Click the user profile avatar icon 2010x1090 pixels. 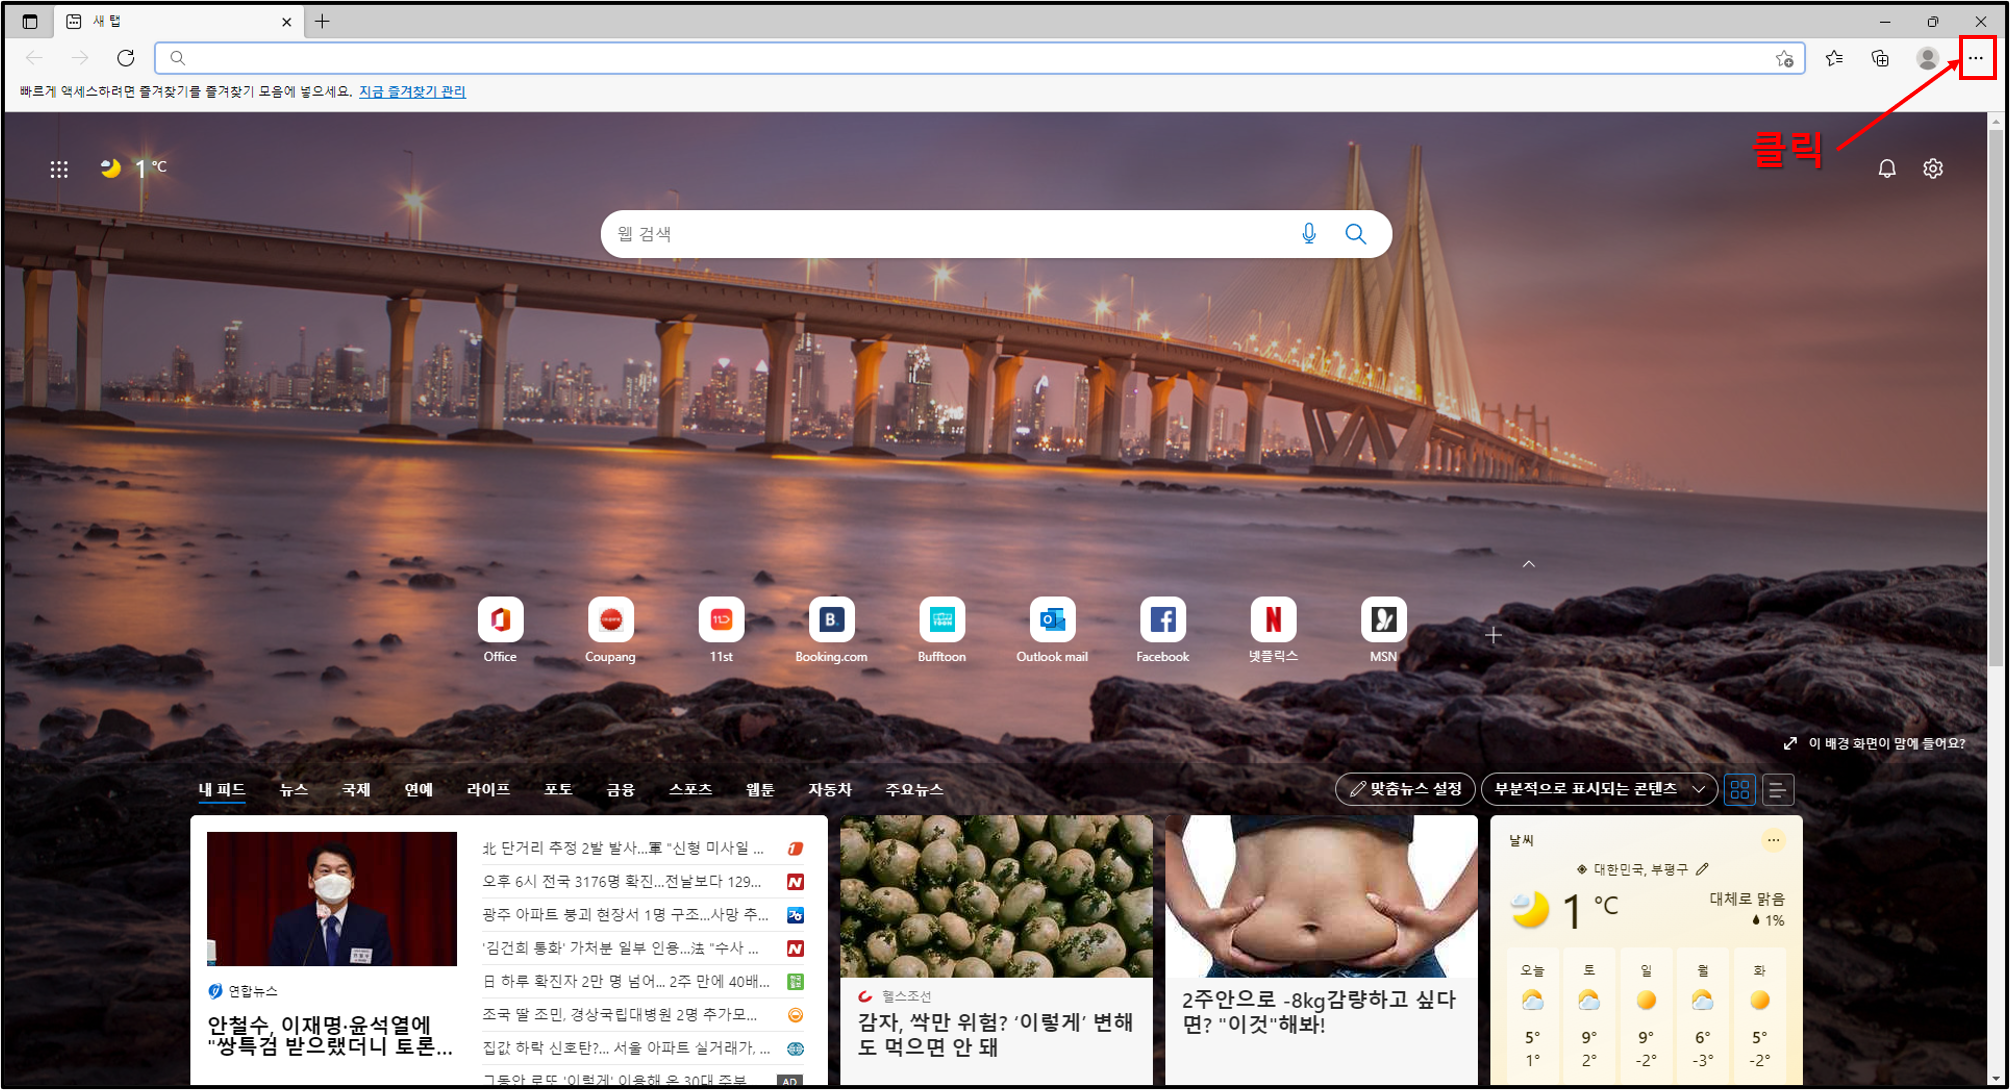tap(1927, 58)
